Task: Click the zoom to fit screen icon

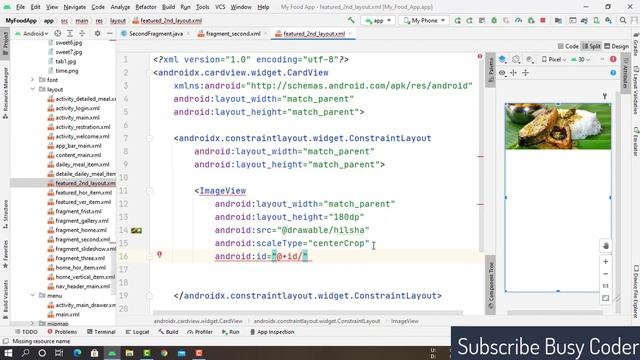Action: coord(606,298)
